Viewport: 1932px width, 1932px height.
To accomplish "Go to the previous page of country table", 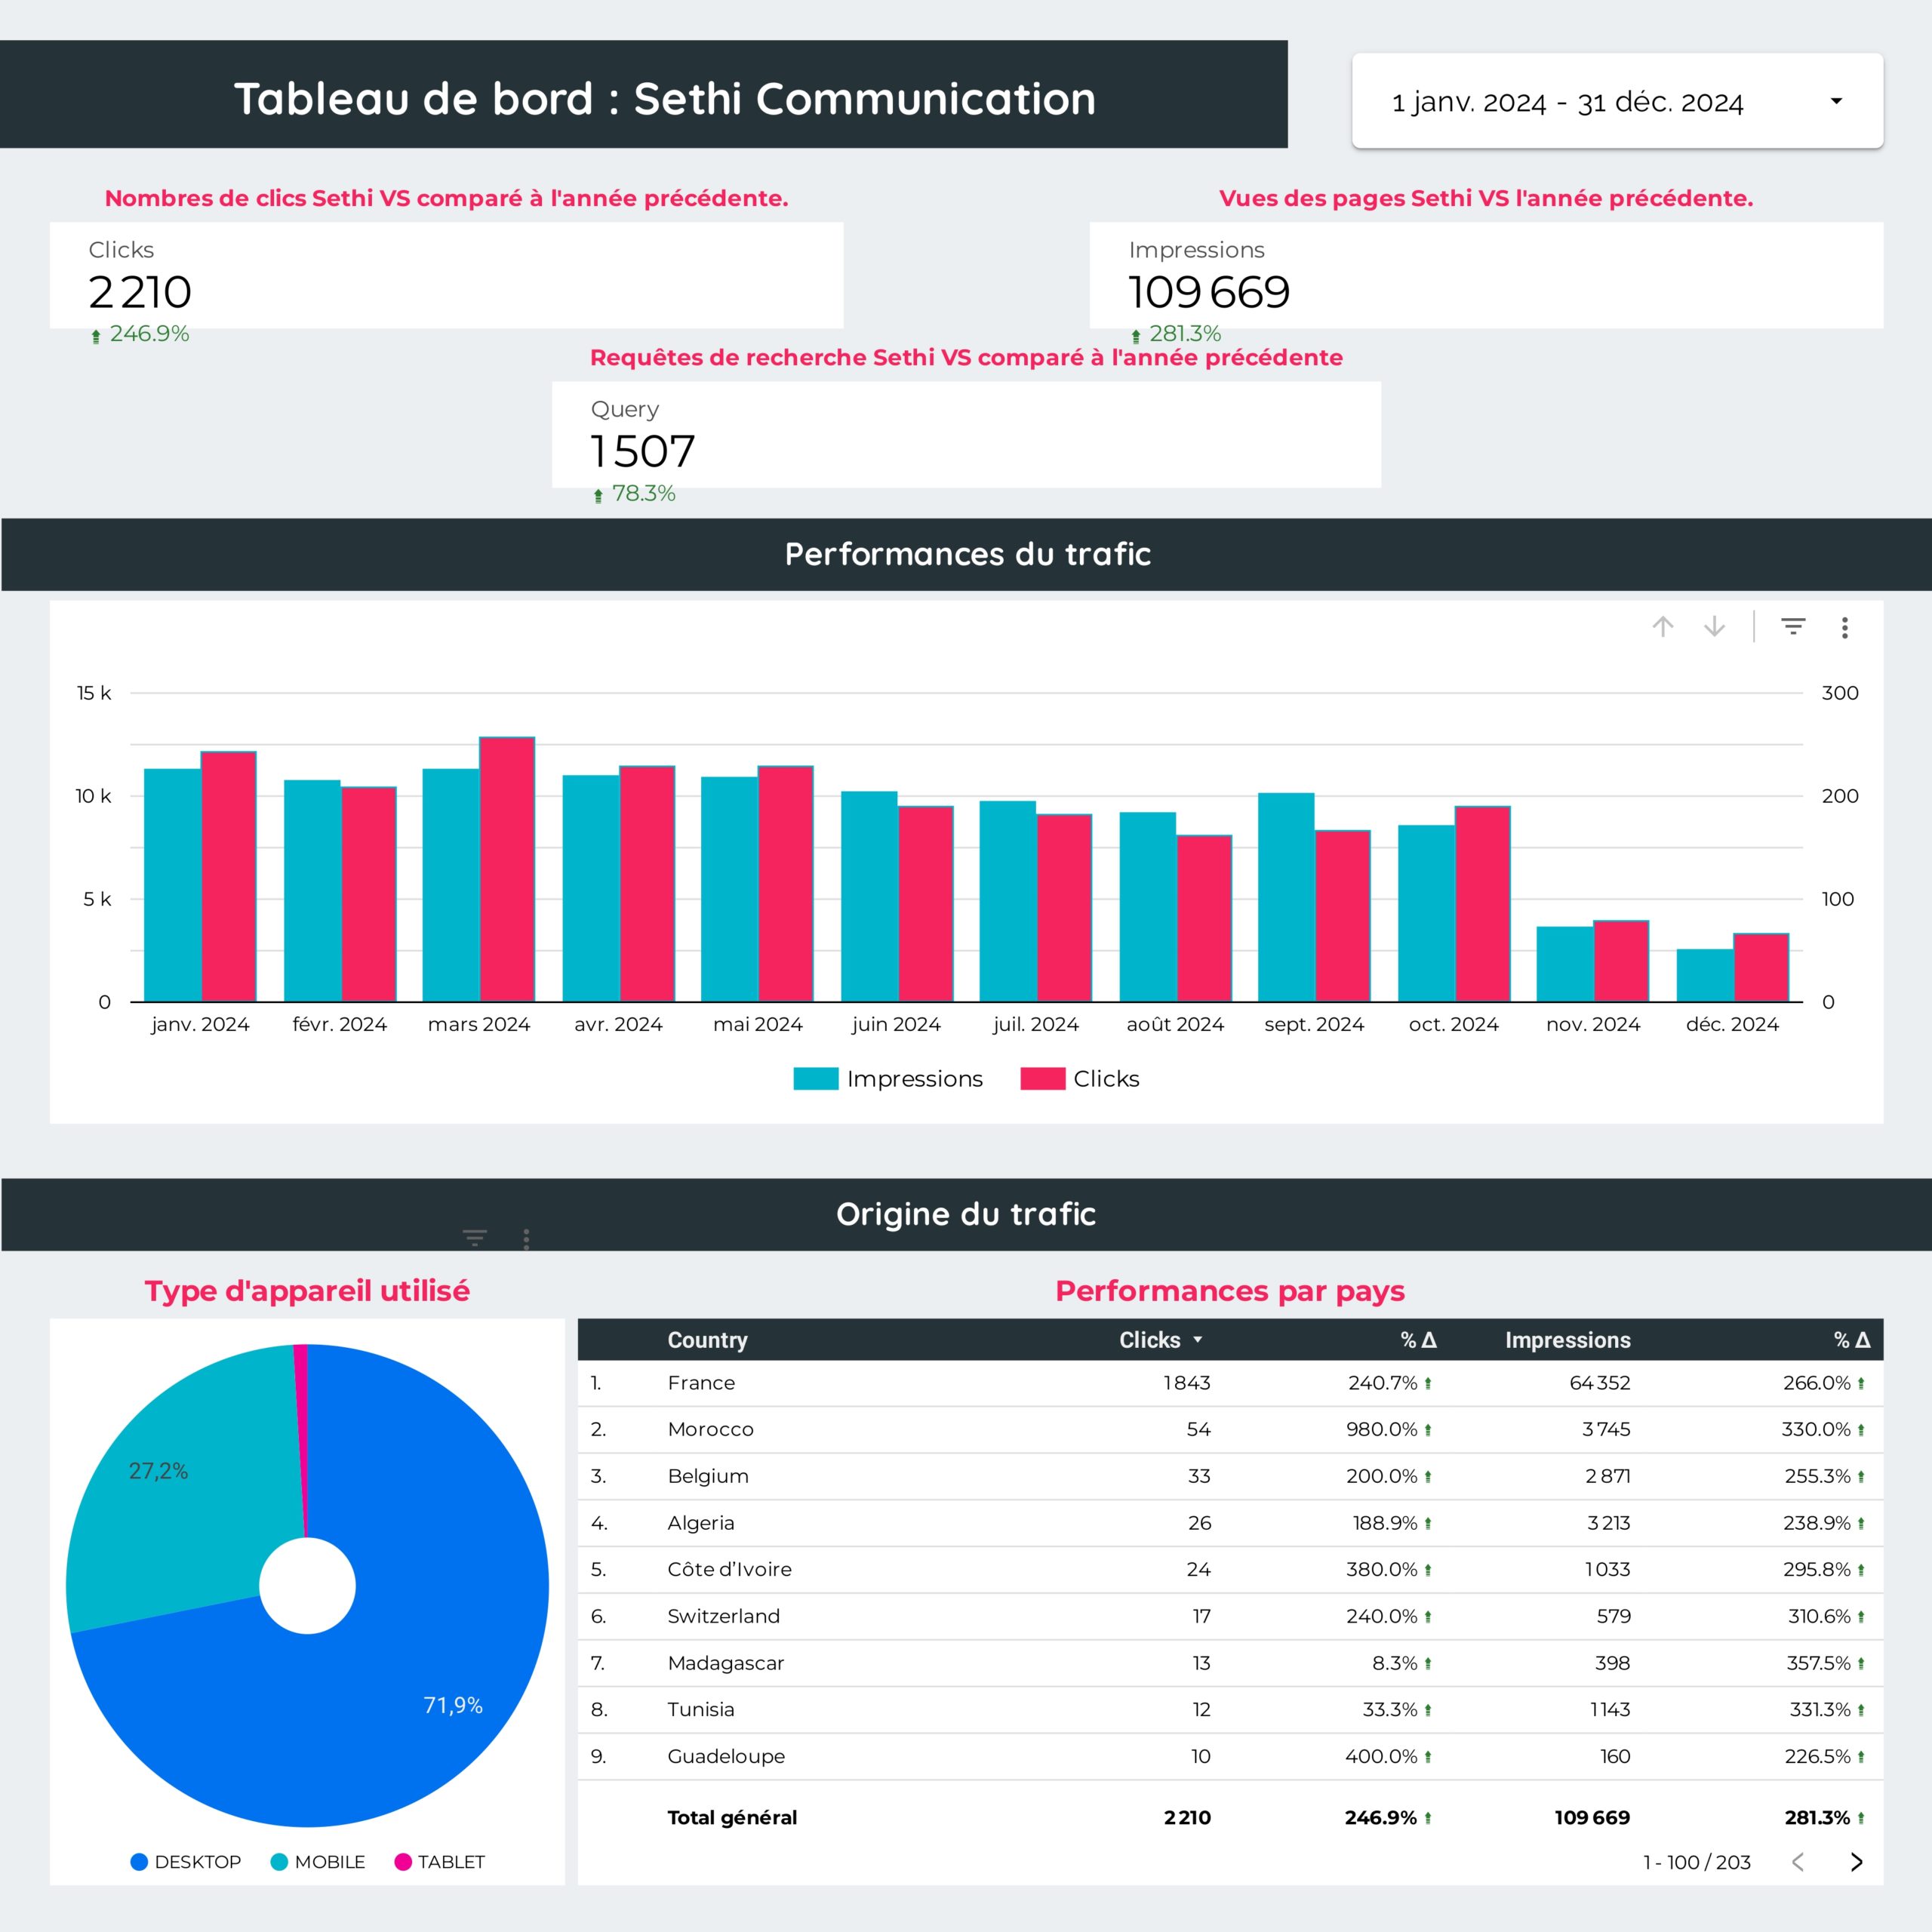I will pos(1798,1862).
